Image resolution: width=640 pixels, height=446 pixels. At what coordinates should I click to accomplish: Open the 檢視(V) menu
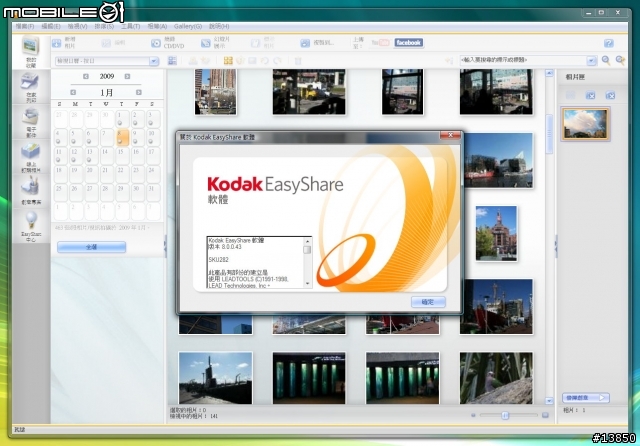tap(78, 26)
